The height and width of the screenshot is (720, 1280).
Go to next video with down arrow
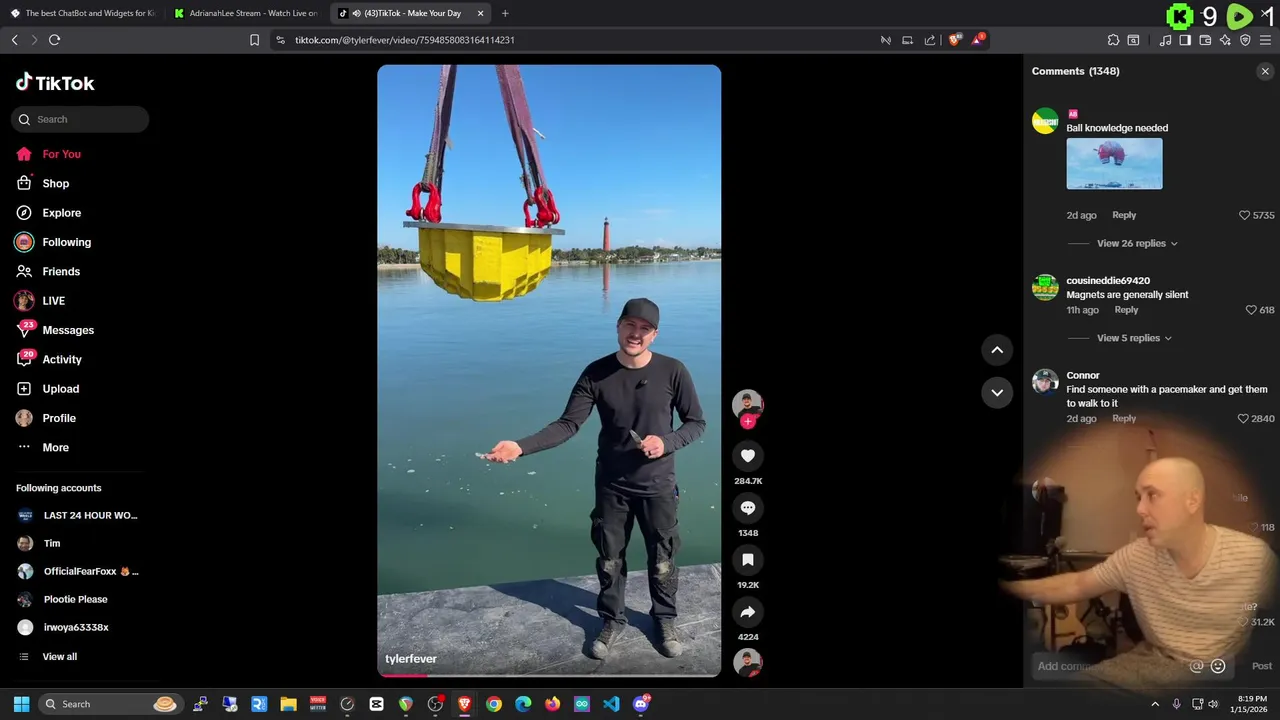(x=997, y=392)
